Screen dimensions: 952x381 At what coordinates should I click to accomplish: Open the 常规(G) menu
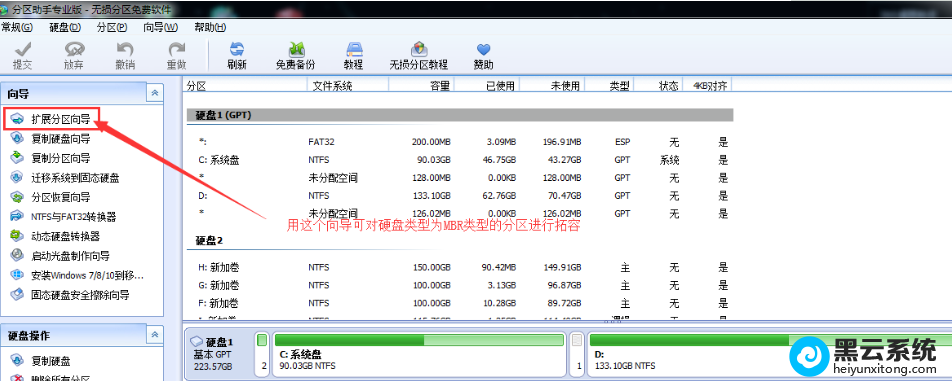tap(16, 27)
